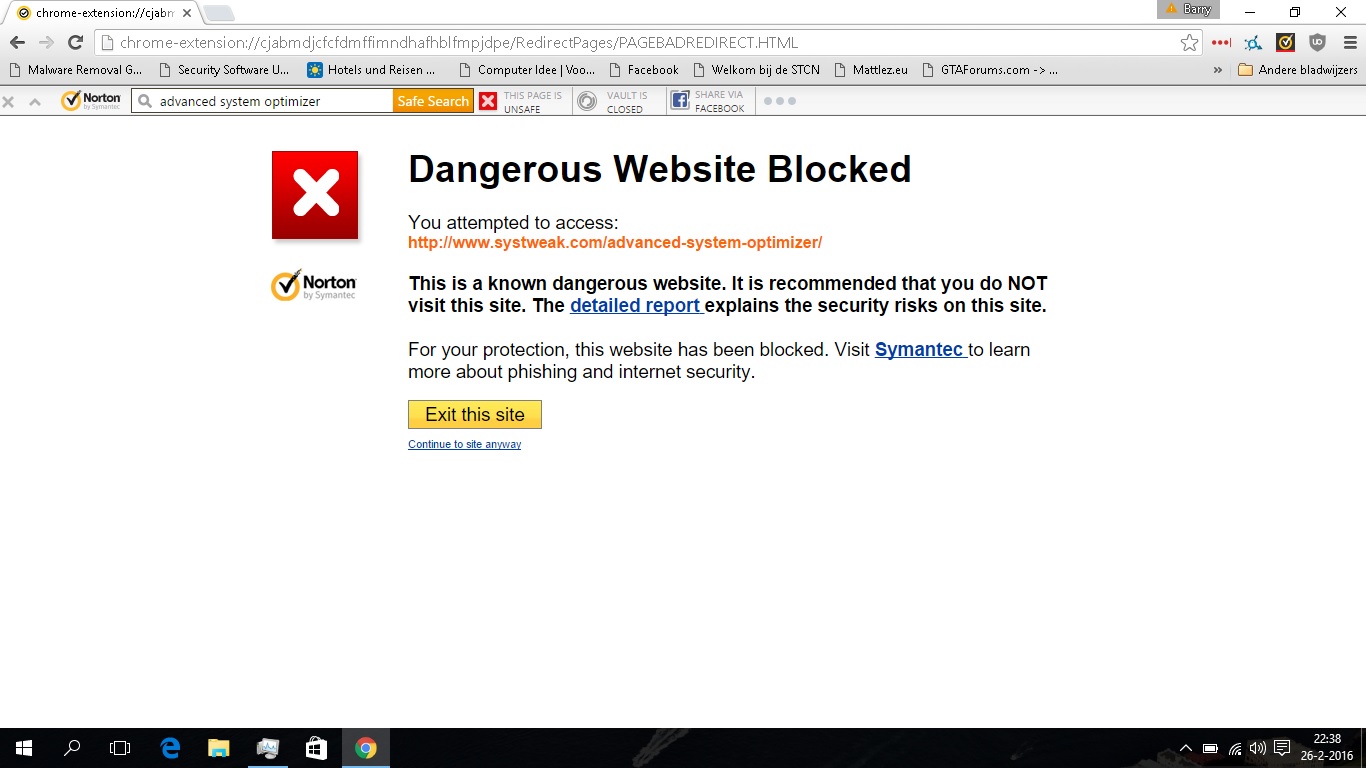Open the Facebook bookmark
Screen dimensions: 1366x768
click(644, 70)
